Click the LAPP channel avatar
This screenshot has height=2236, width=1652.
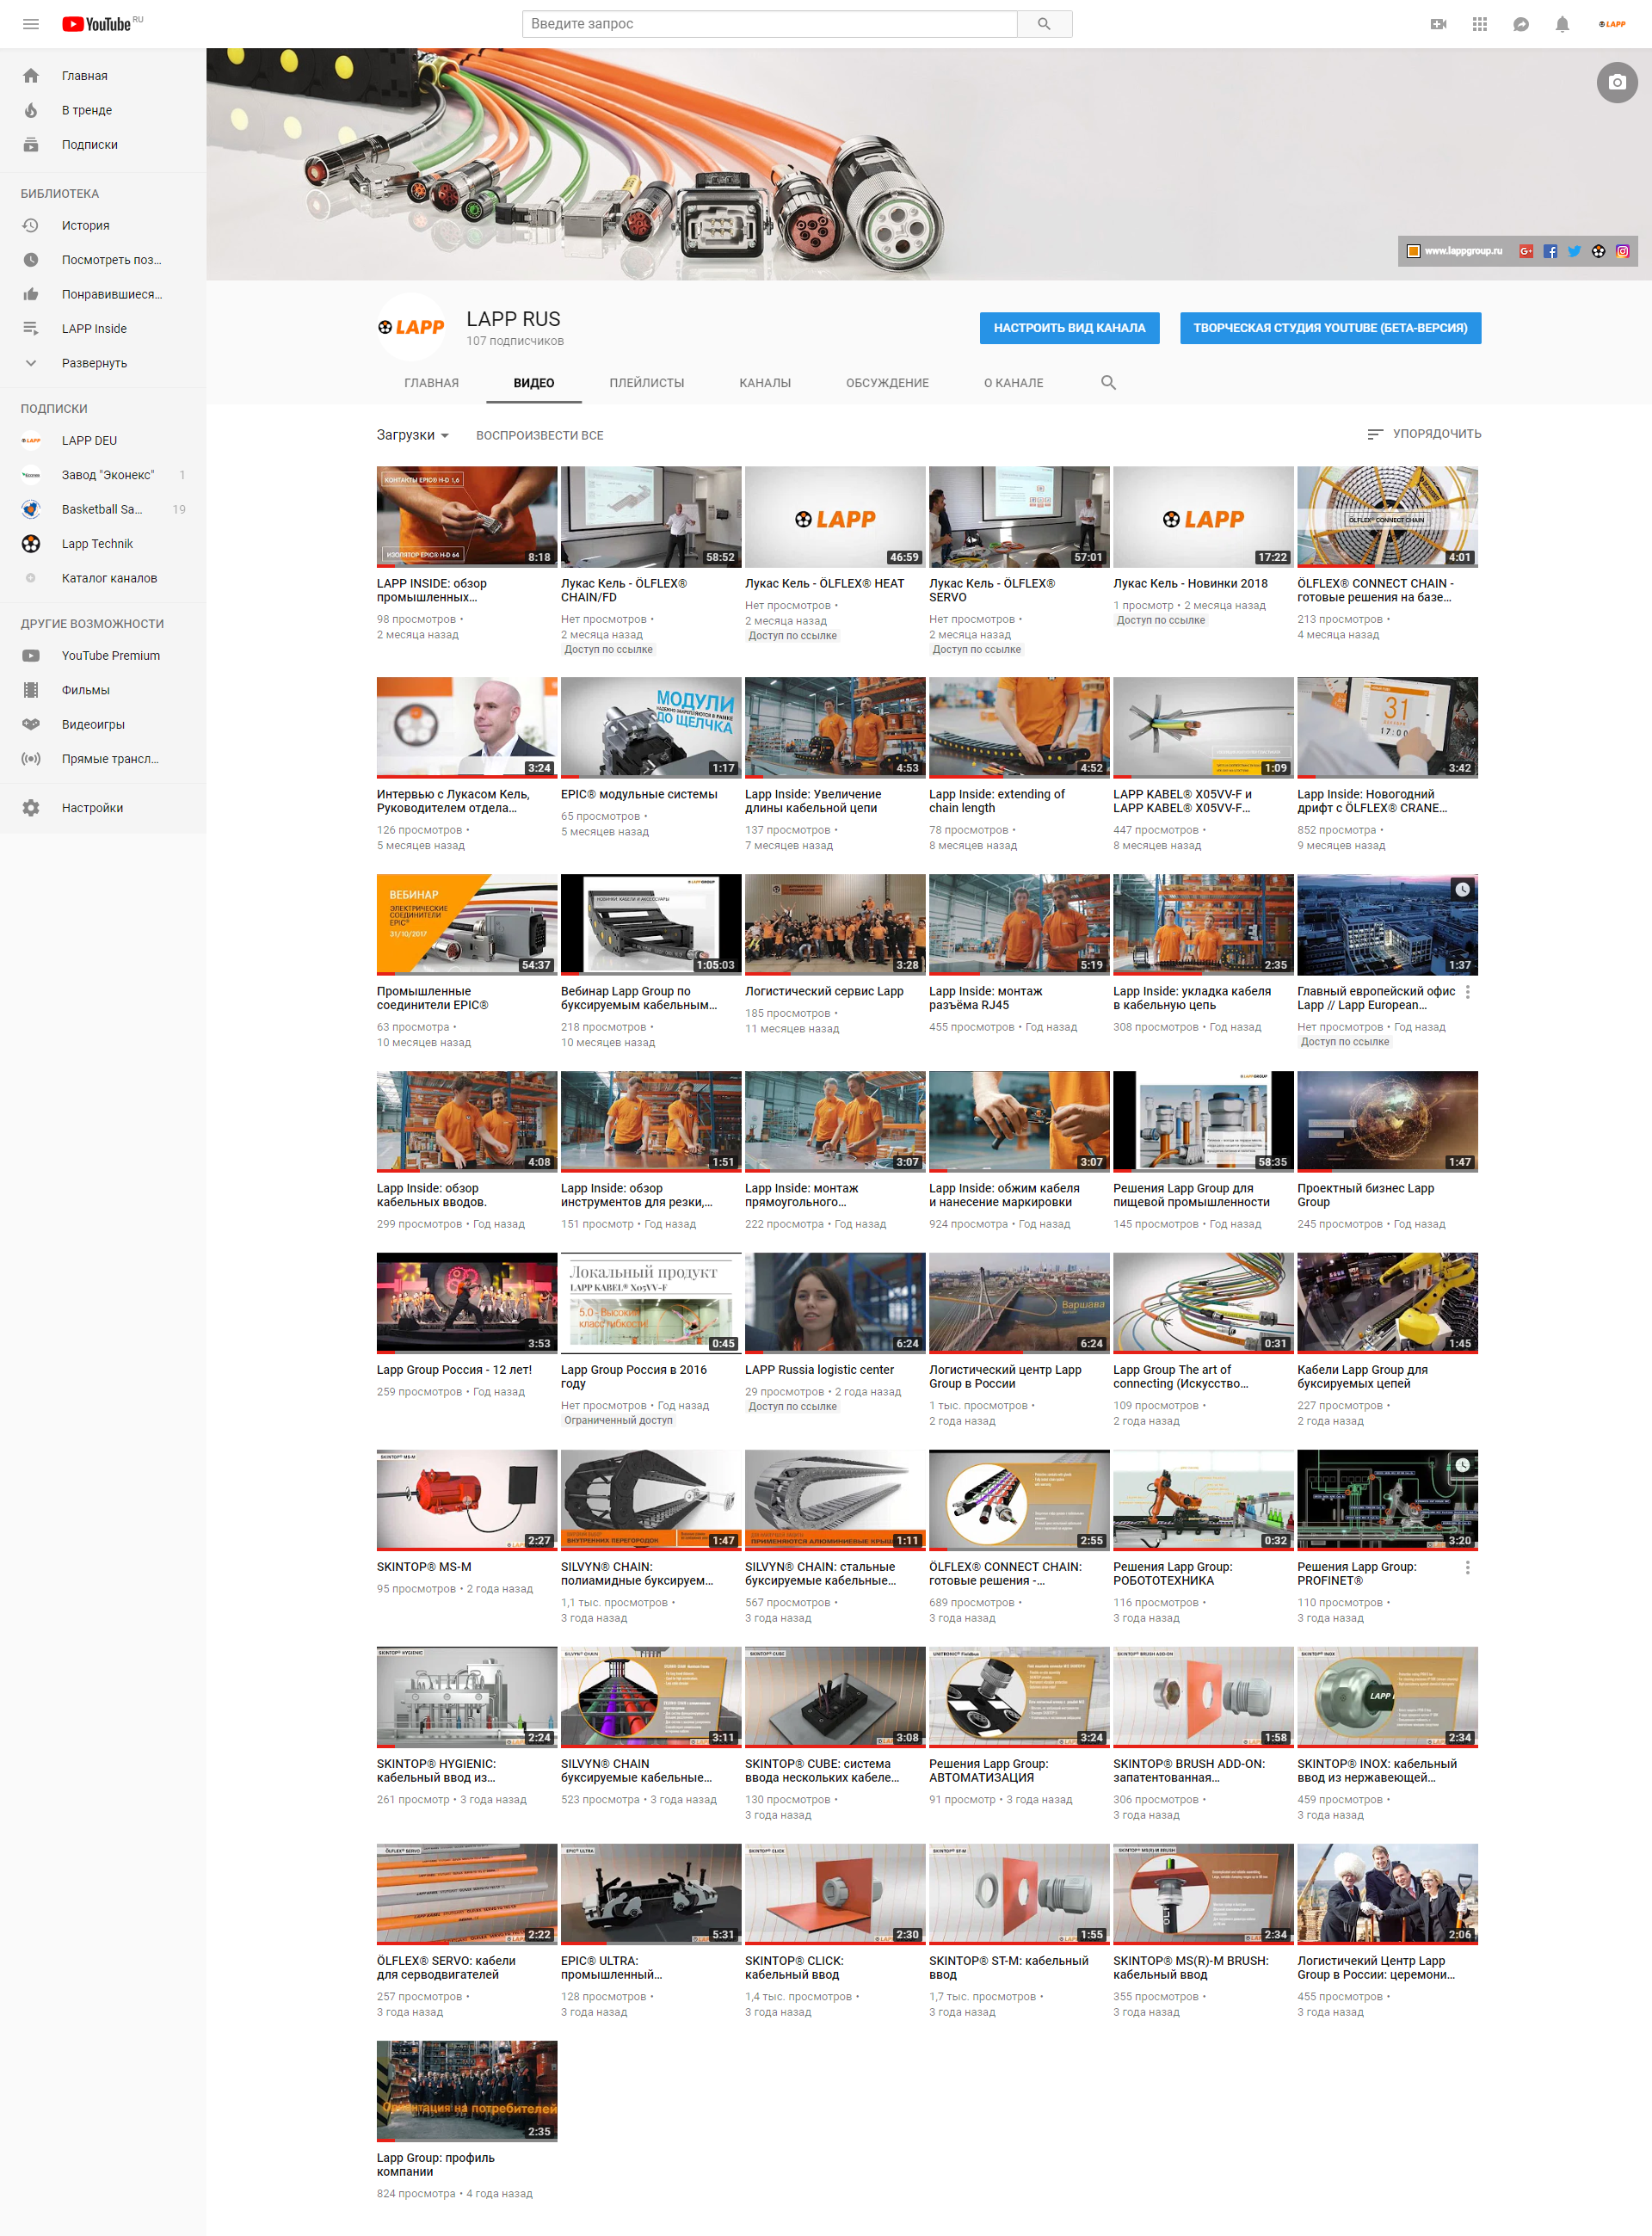pos(411,327)
